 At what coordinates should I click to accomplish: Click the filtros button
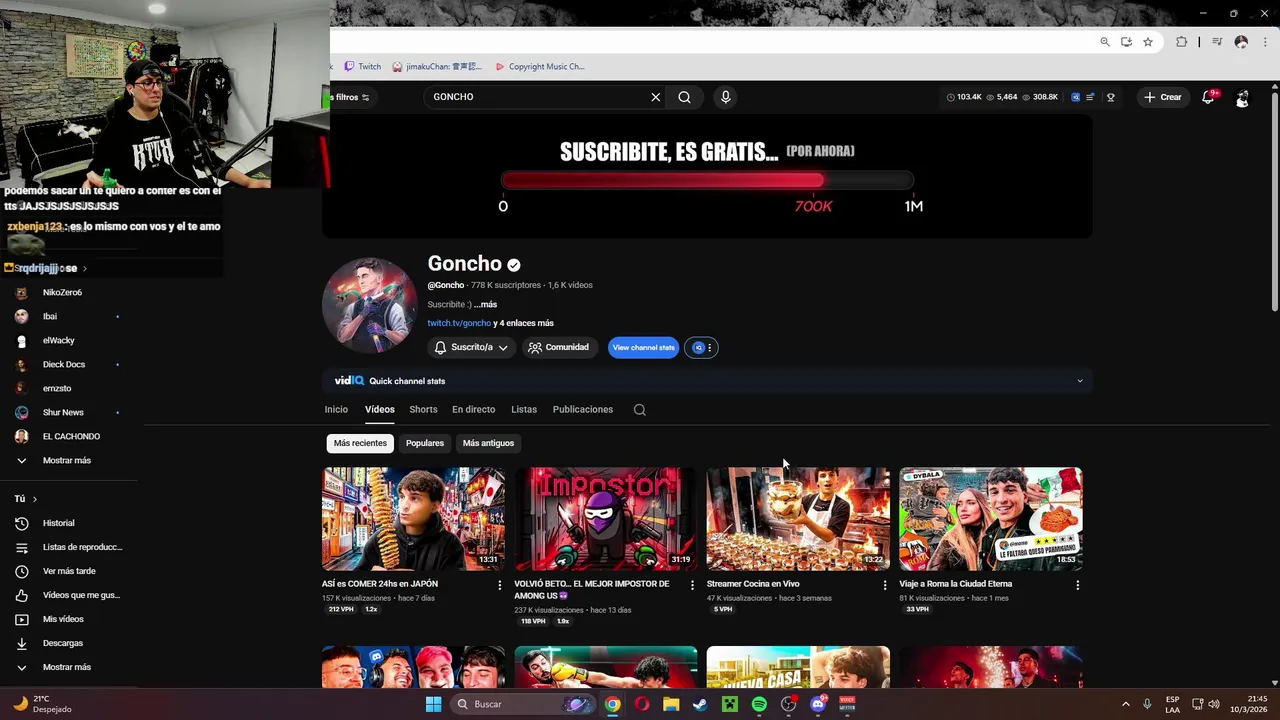(x=350, y=97)
